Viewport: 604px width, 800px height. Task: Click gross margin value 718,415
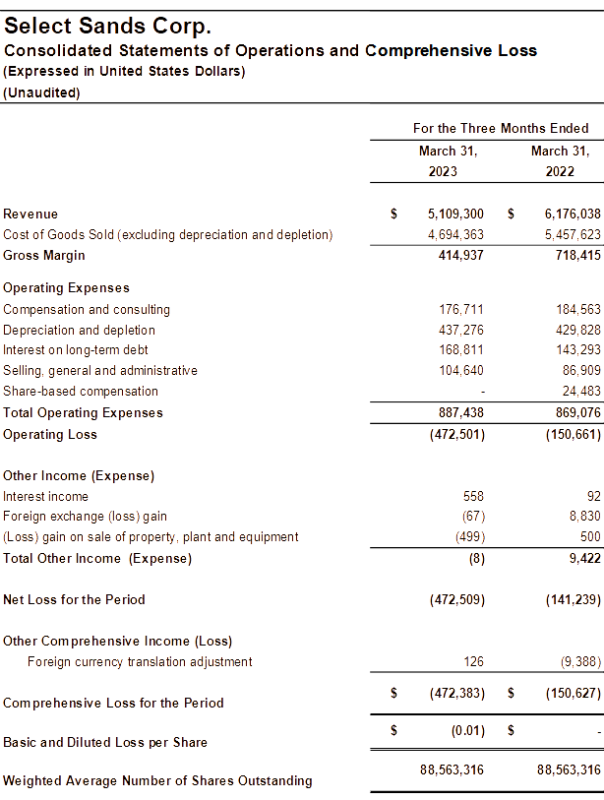[578, 255]
